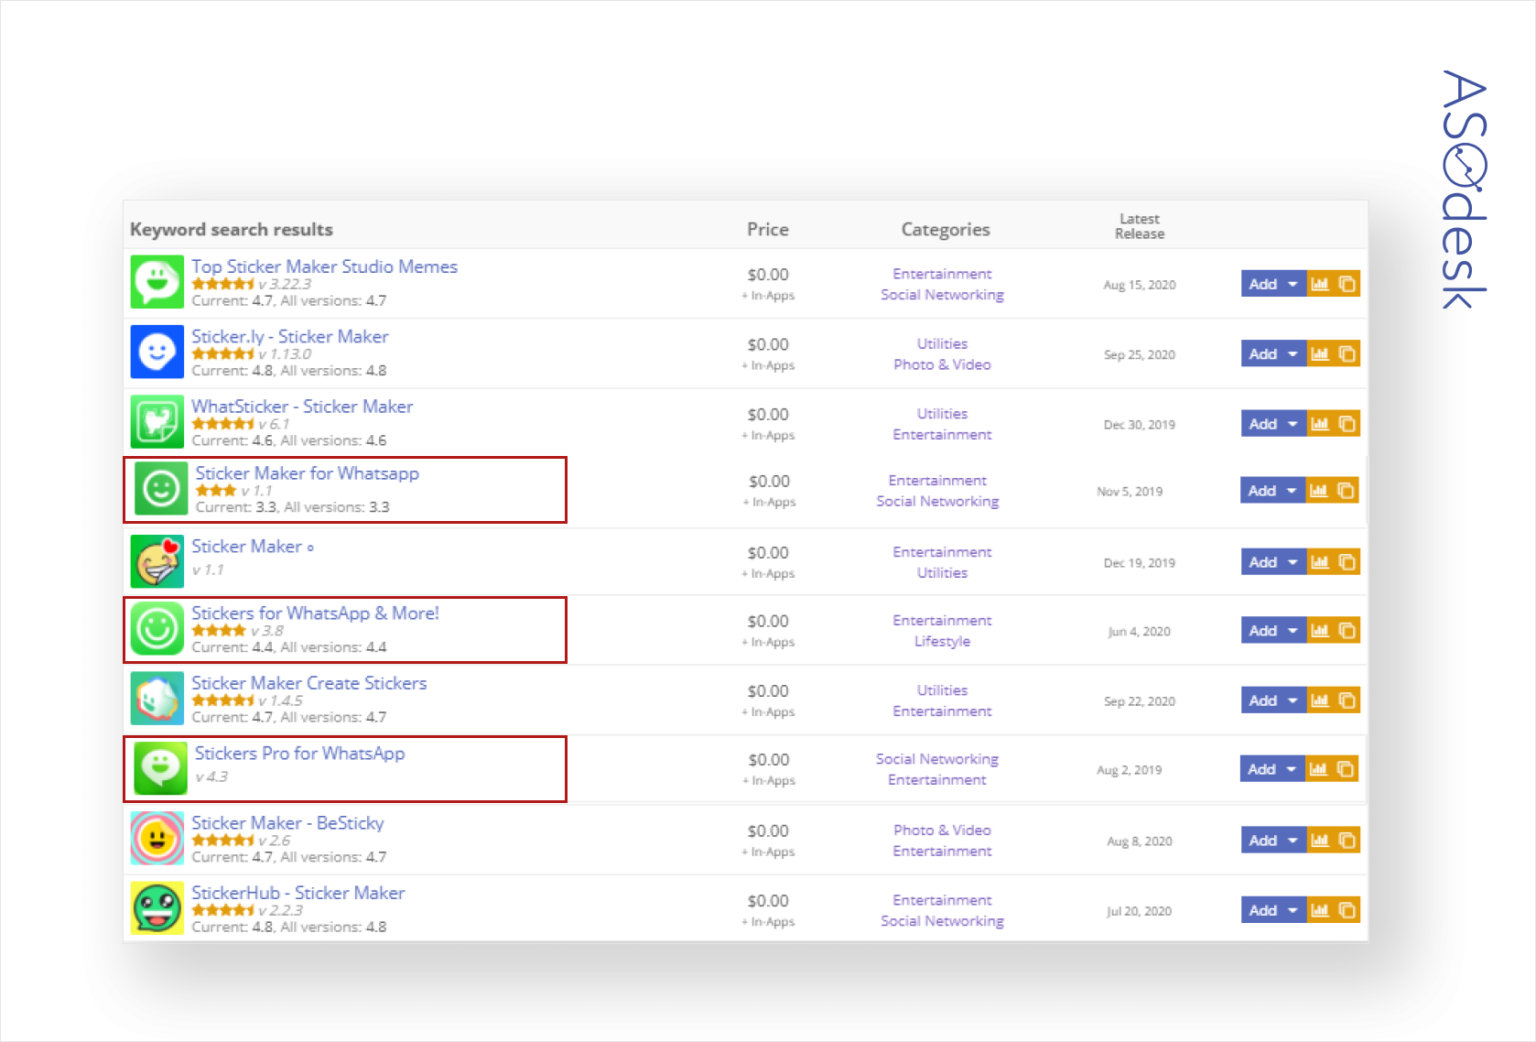
Task: Open statistics chart for Sticker Maker - BeSticky
Action: (1319, 840)
